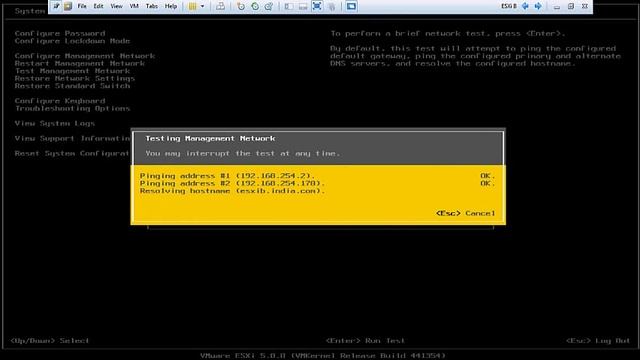Click the yellow icon left of File menu
640x360 pixels.
68,6
